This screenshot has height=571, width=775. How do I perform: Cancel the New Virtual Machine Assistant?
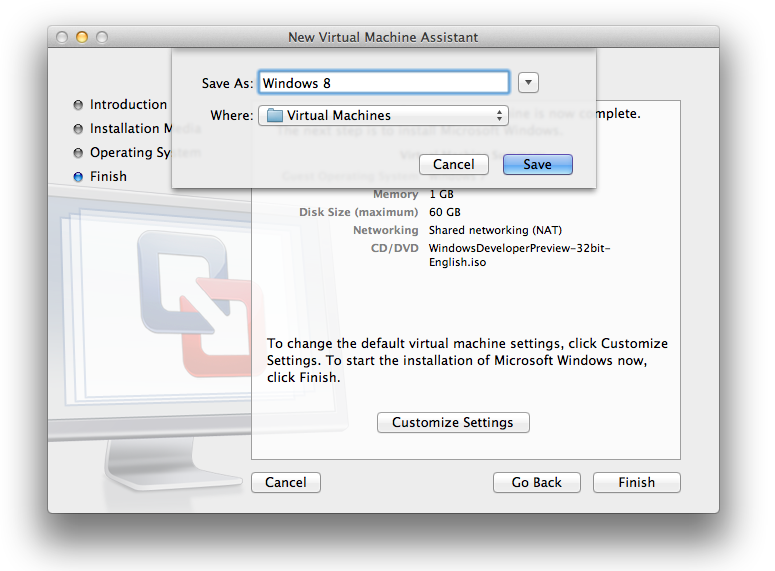[286, 483]
